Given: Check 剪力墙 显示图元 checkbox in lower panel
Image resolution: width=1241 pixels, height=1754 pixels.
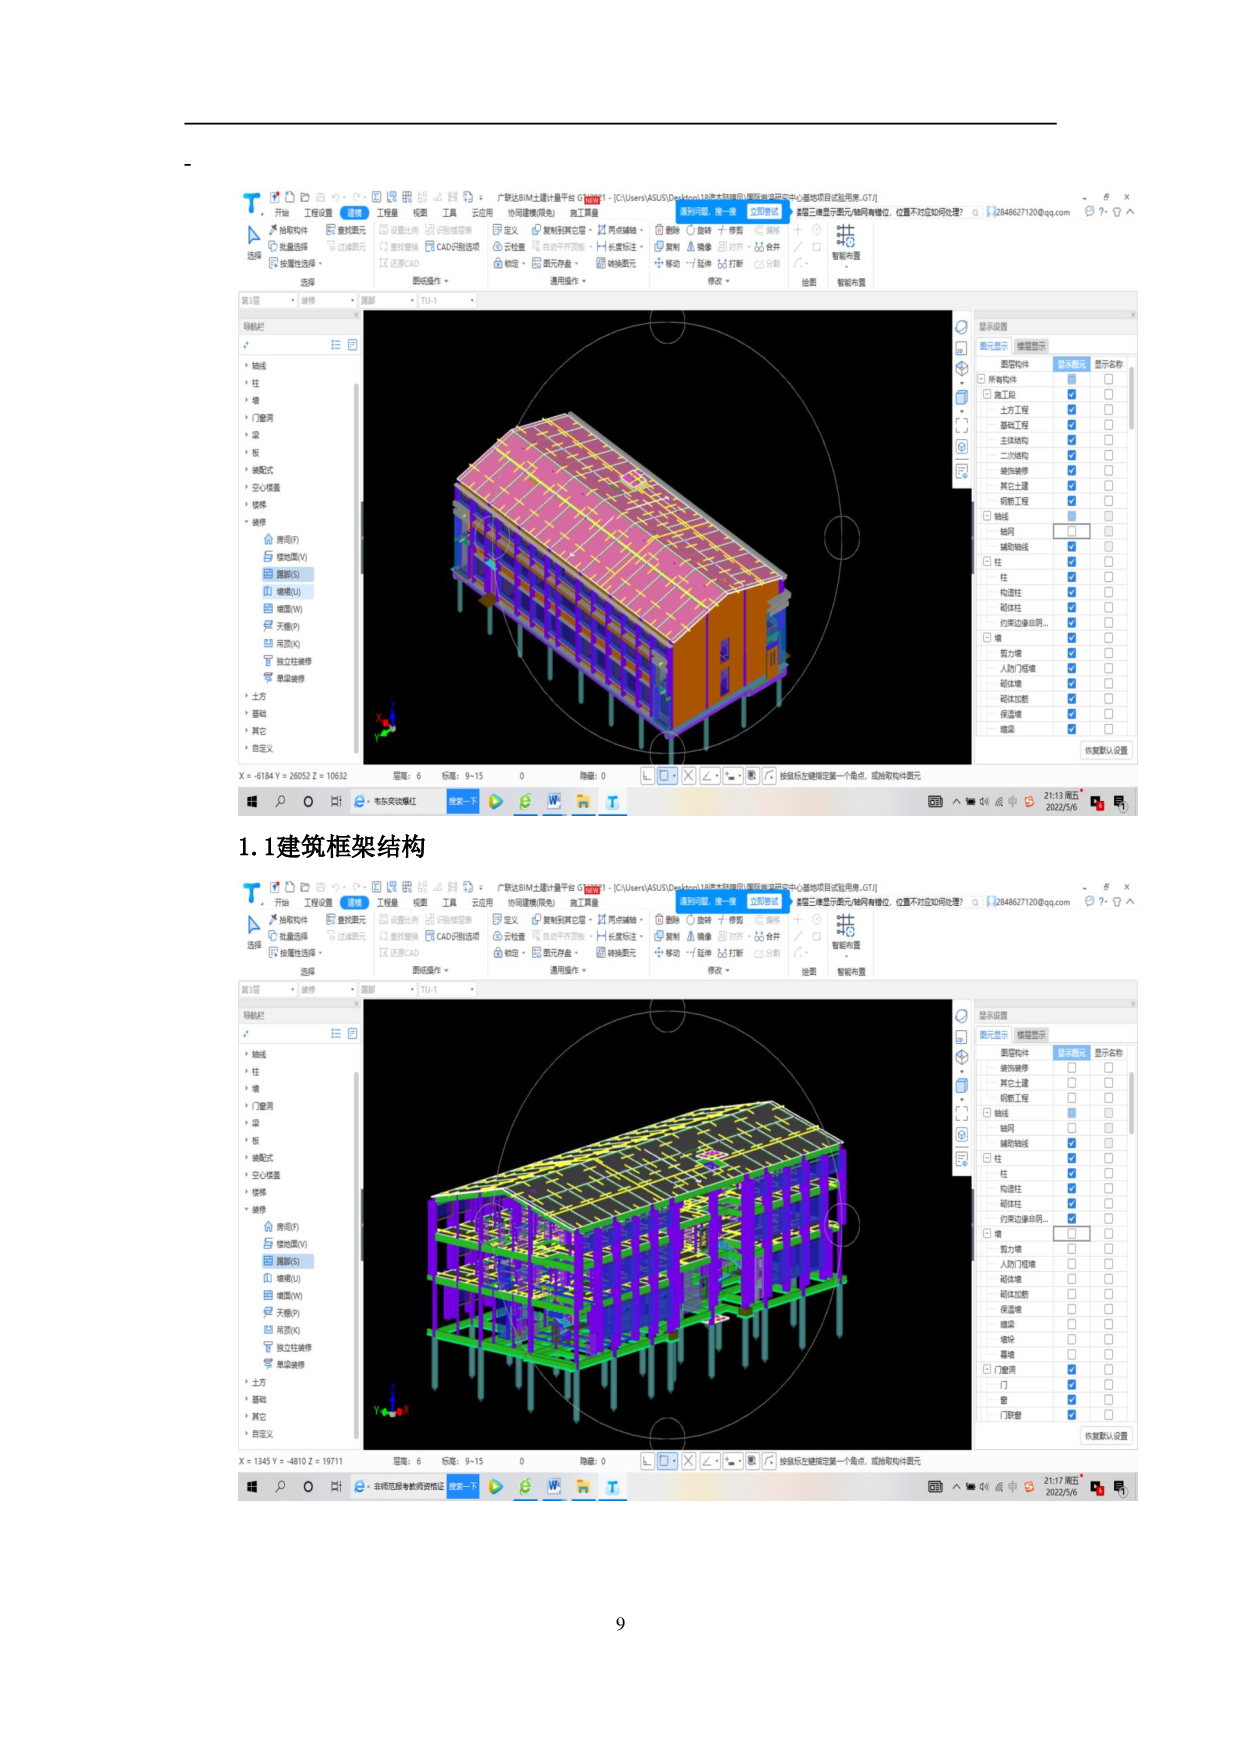Looking at the screenshot, I should point(1071,1249).
